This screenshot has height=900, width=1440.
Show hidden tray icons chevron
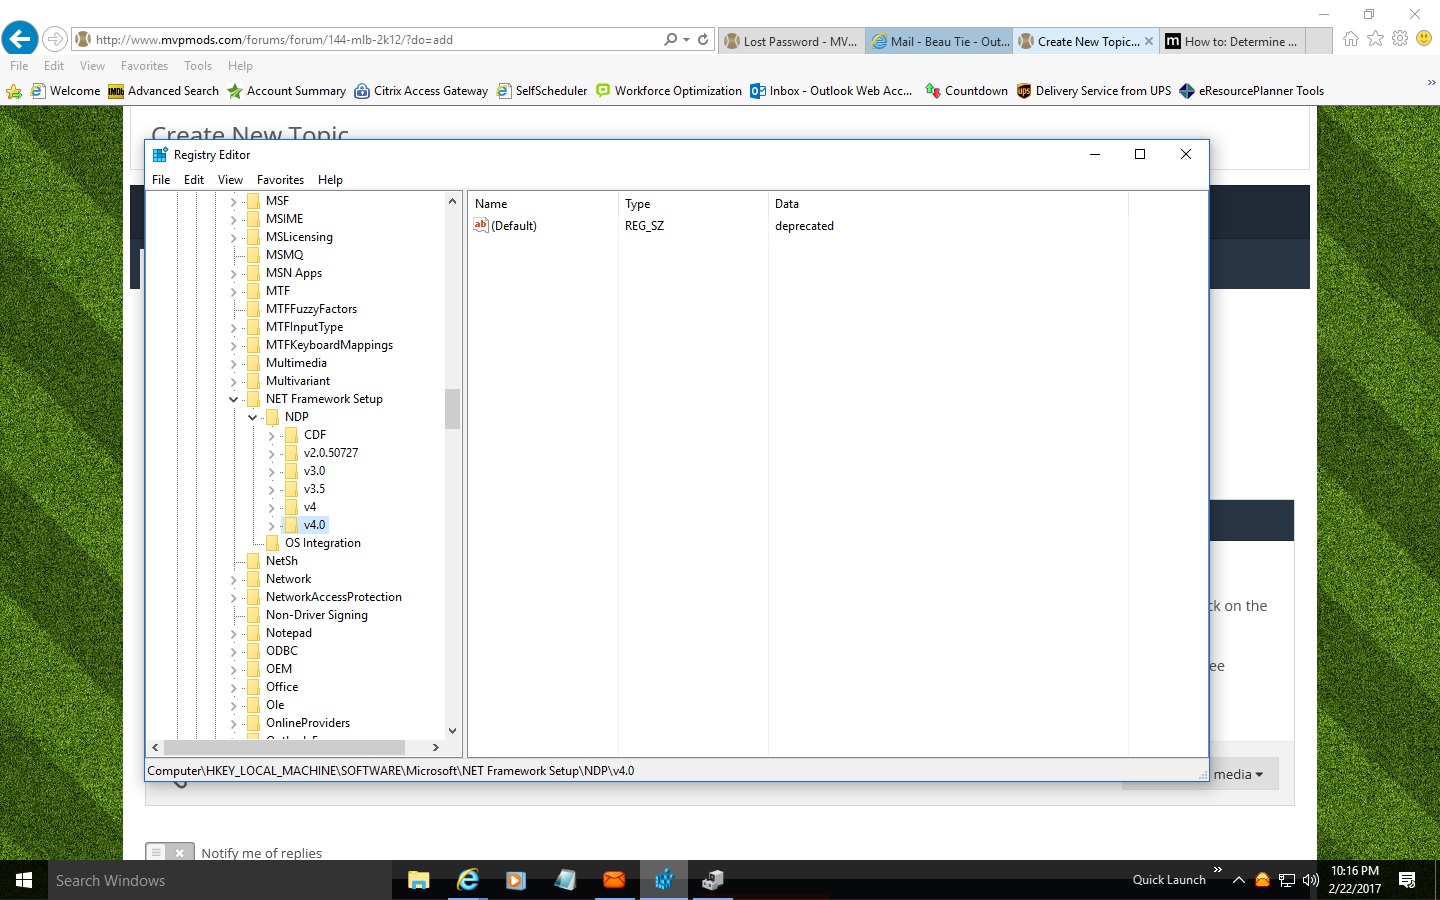[x=1238, y=880]
